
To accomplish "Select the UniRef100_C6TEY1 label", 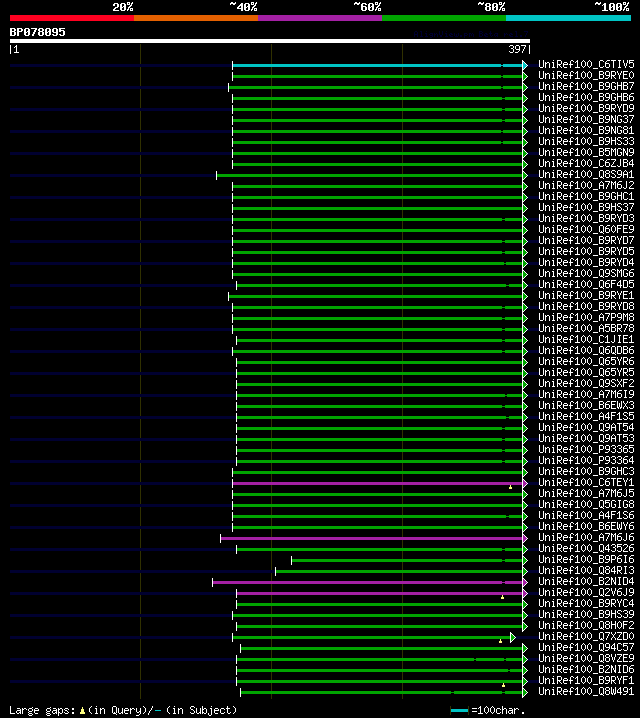I will point(586,482).
